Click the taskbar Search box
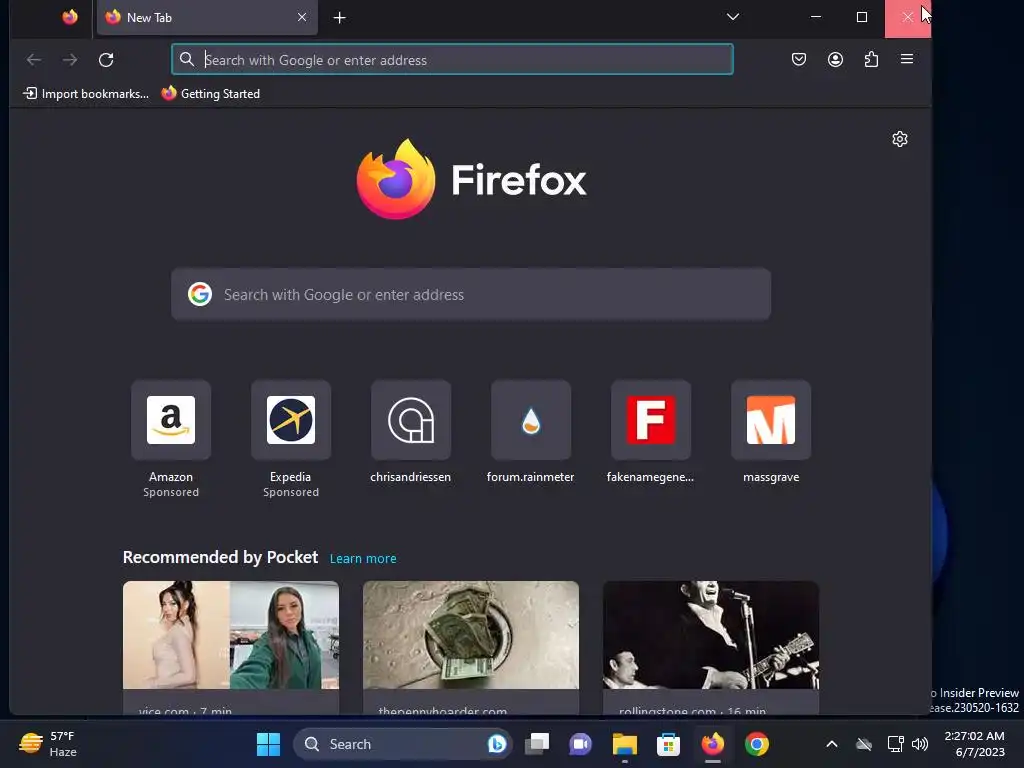This screenshot has height=768, width=1024. pyautogui.click(x=401, y=744)
